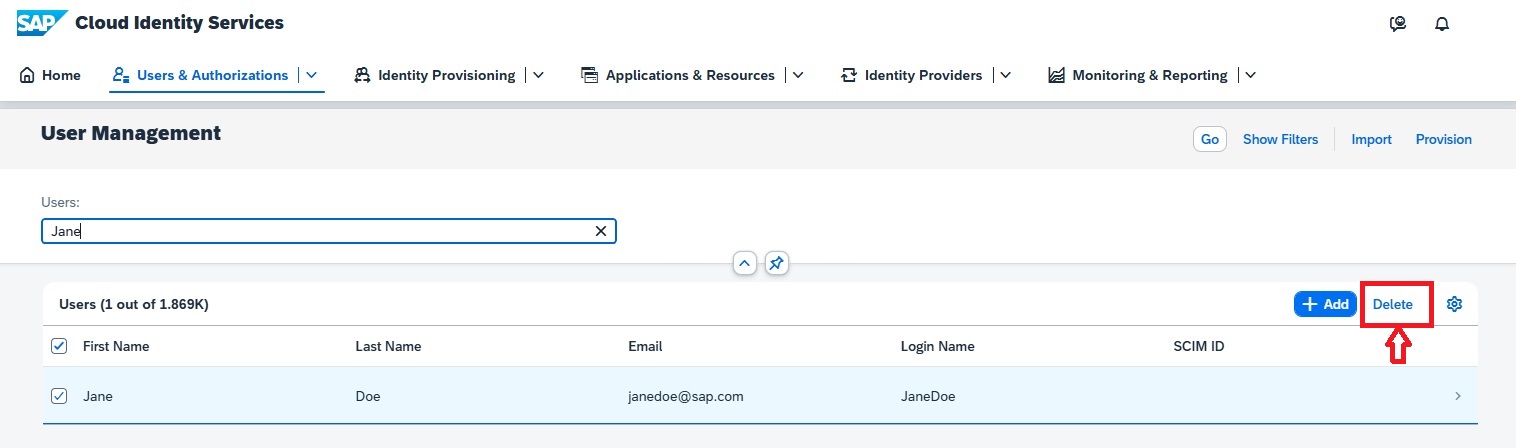Expand the Applications & Resources dropdown arrow
The width and height of the screenshot is (1516, 448).
tap(797, 75)
